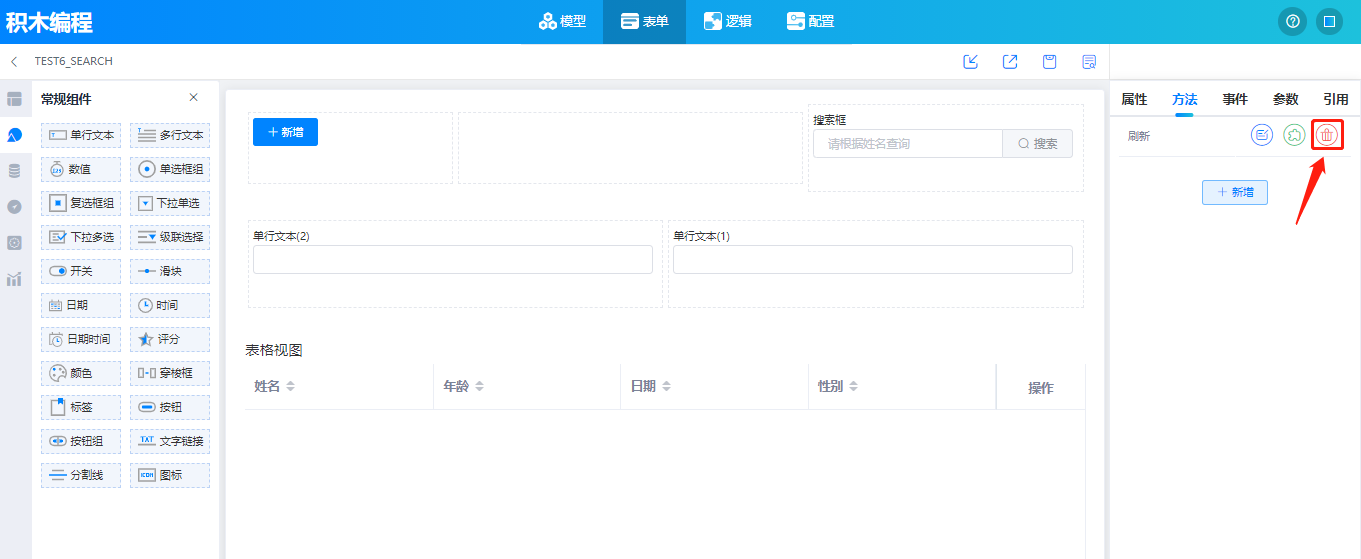Screen dimensions: 1361x559
Task: Click the red delete icon for 刷新 method
Action: coord(1326,135)
